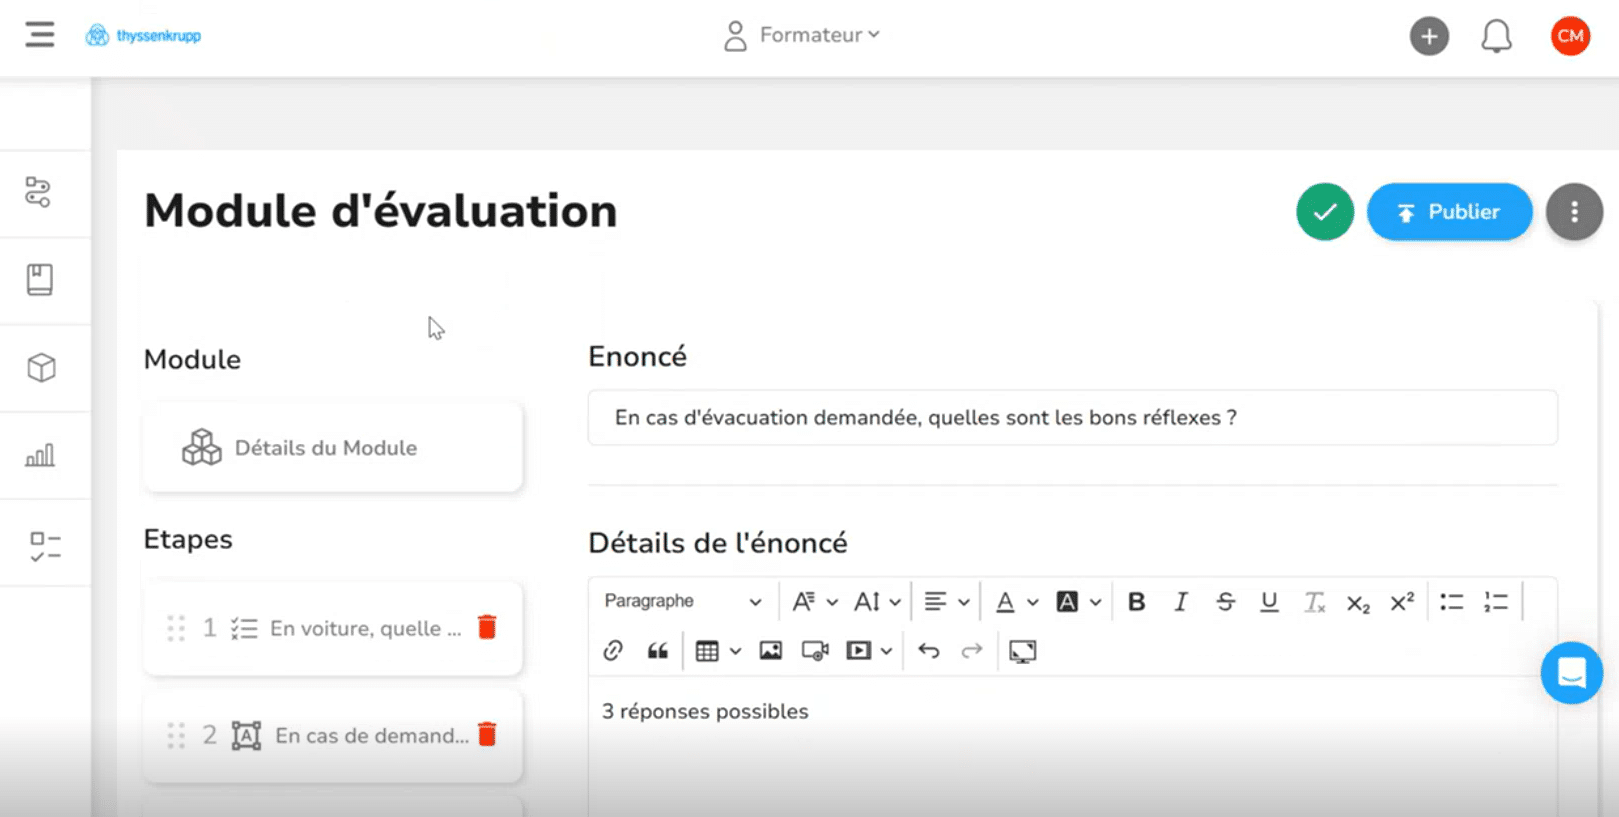Click the Bold formatting icon
1619x817 pixels.
click(1136, 602)
